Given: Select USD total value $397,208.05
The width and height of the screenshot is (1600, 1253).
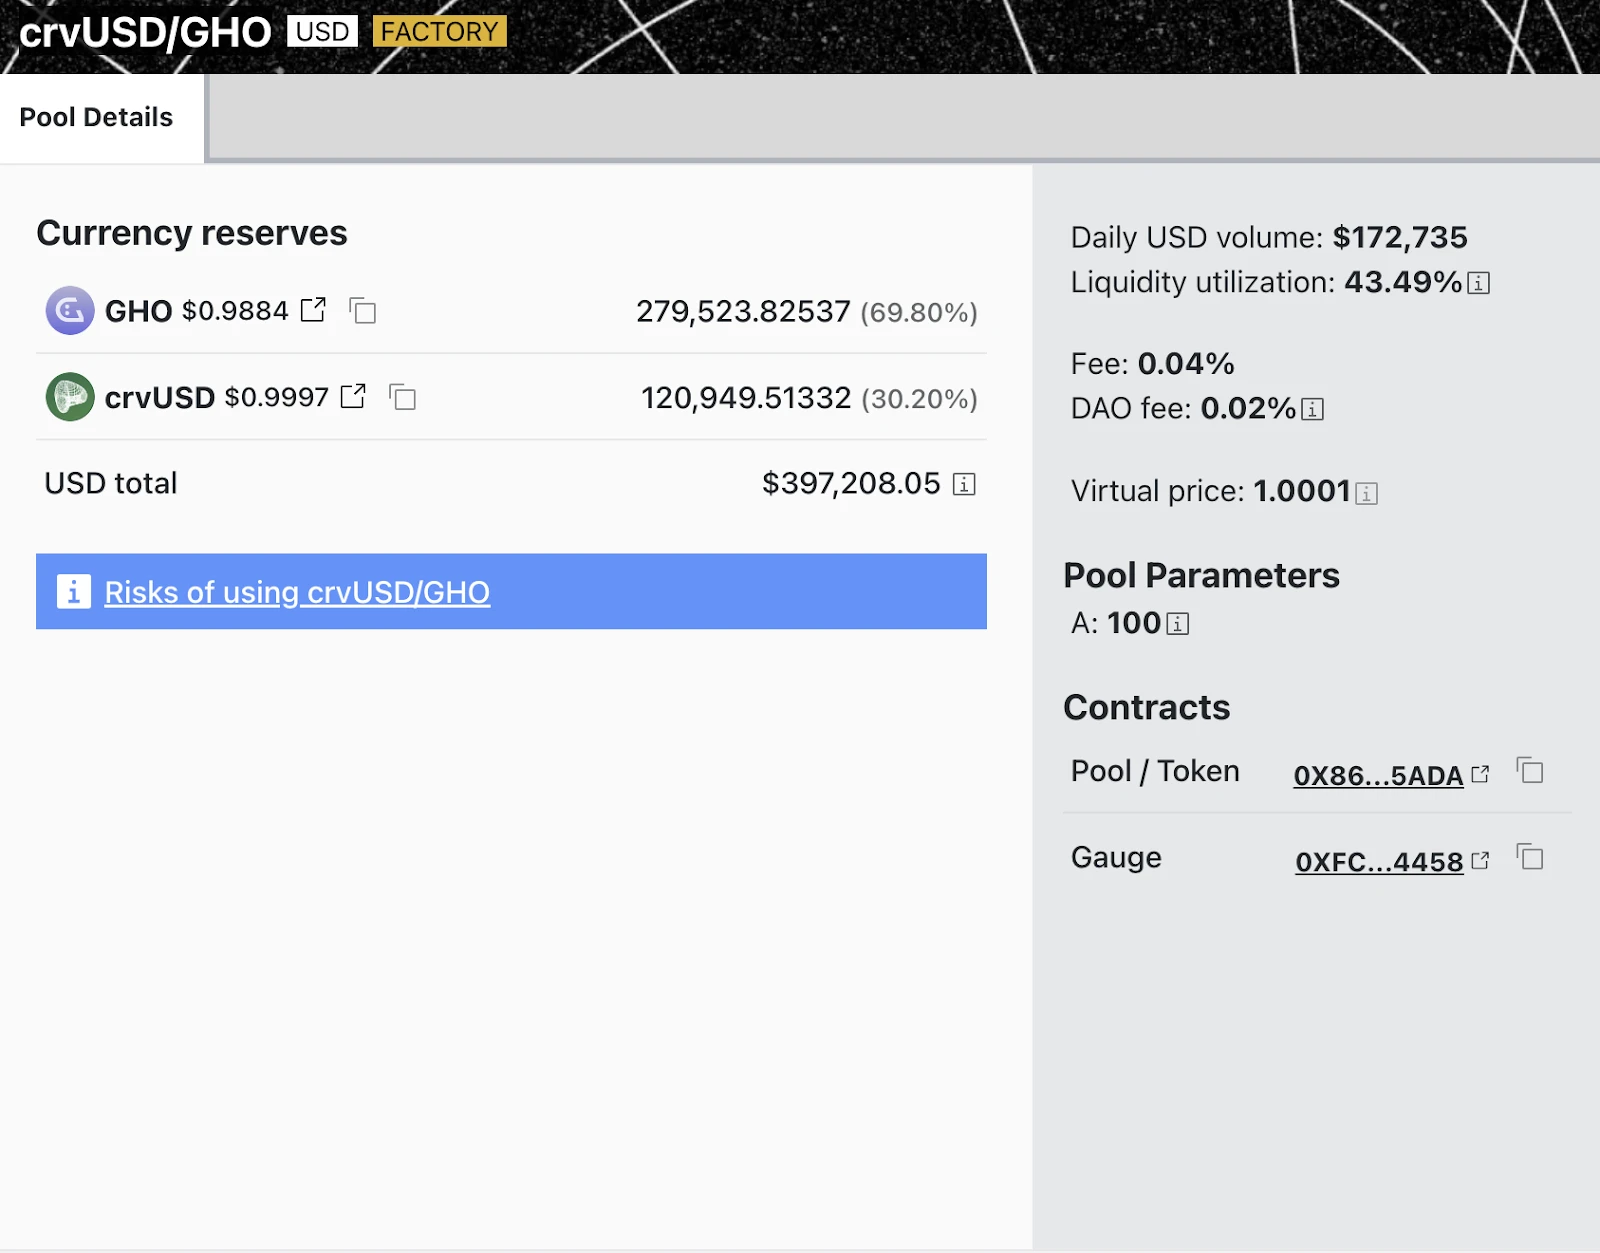Looking at the screenshot, I should tap(851, 484).
